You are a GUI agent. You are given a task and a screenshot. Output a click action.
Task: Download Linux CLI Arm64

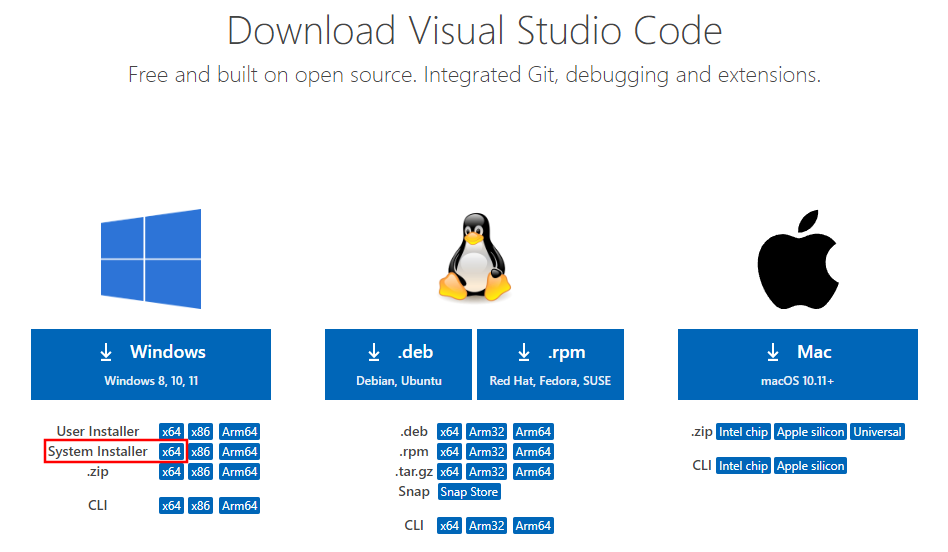pyautogui.click(x=533, y=525)
